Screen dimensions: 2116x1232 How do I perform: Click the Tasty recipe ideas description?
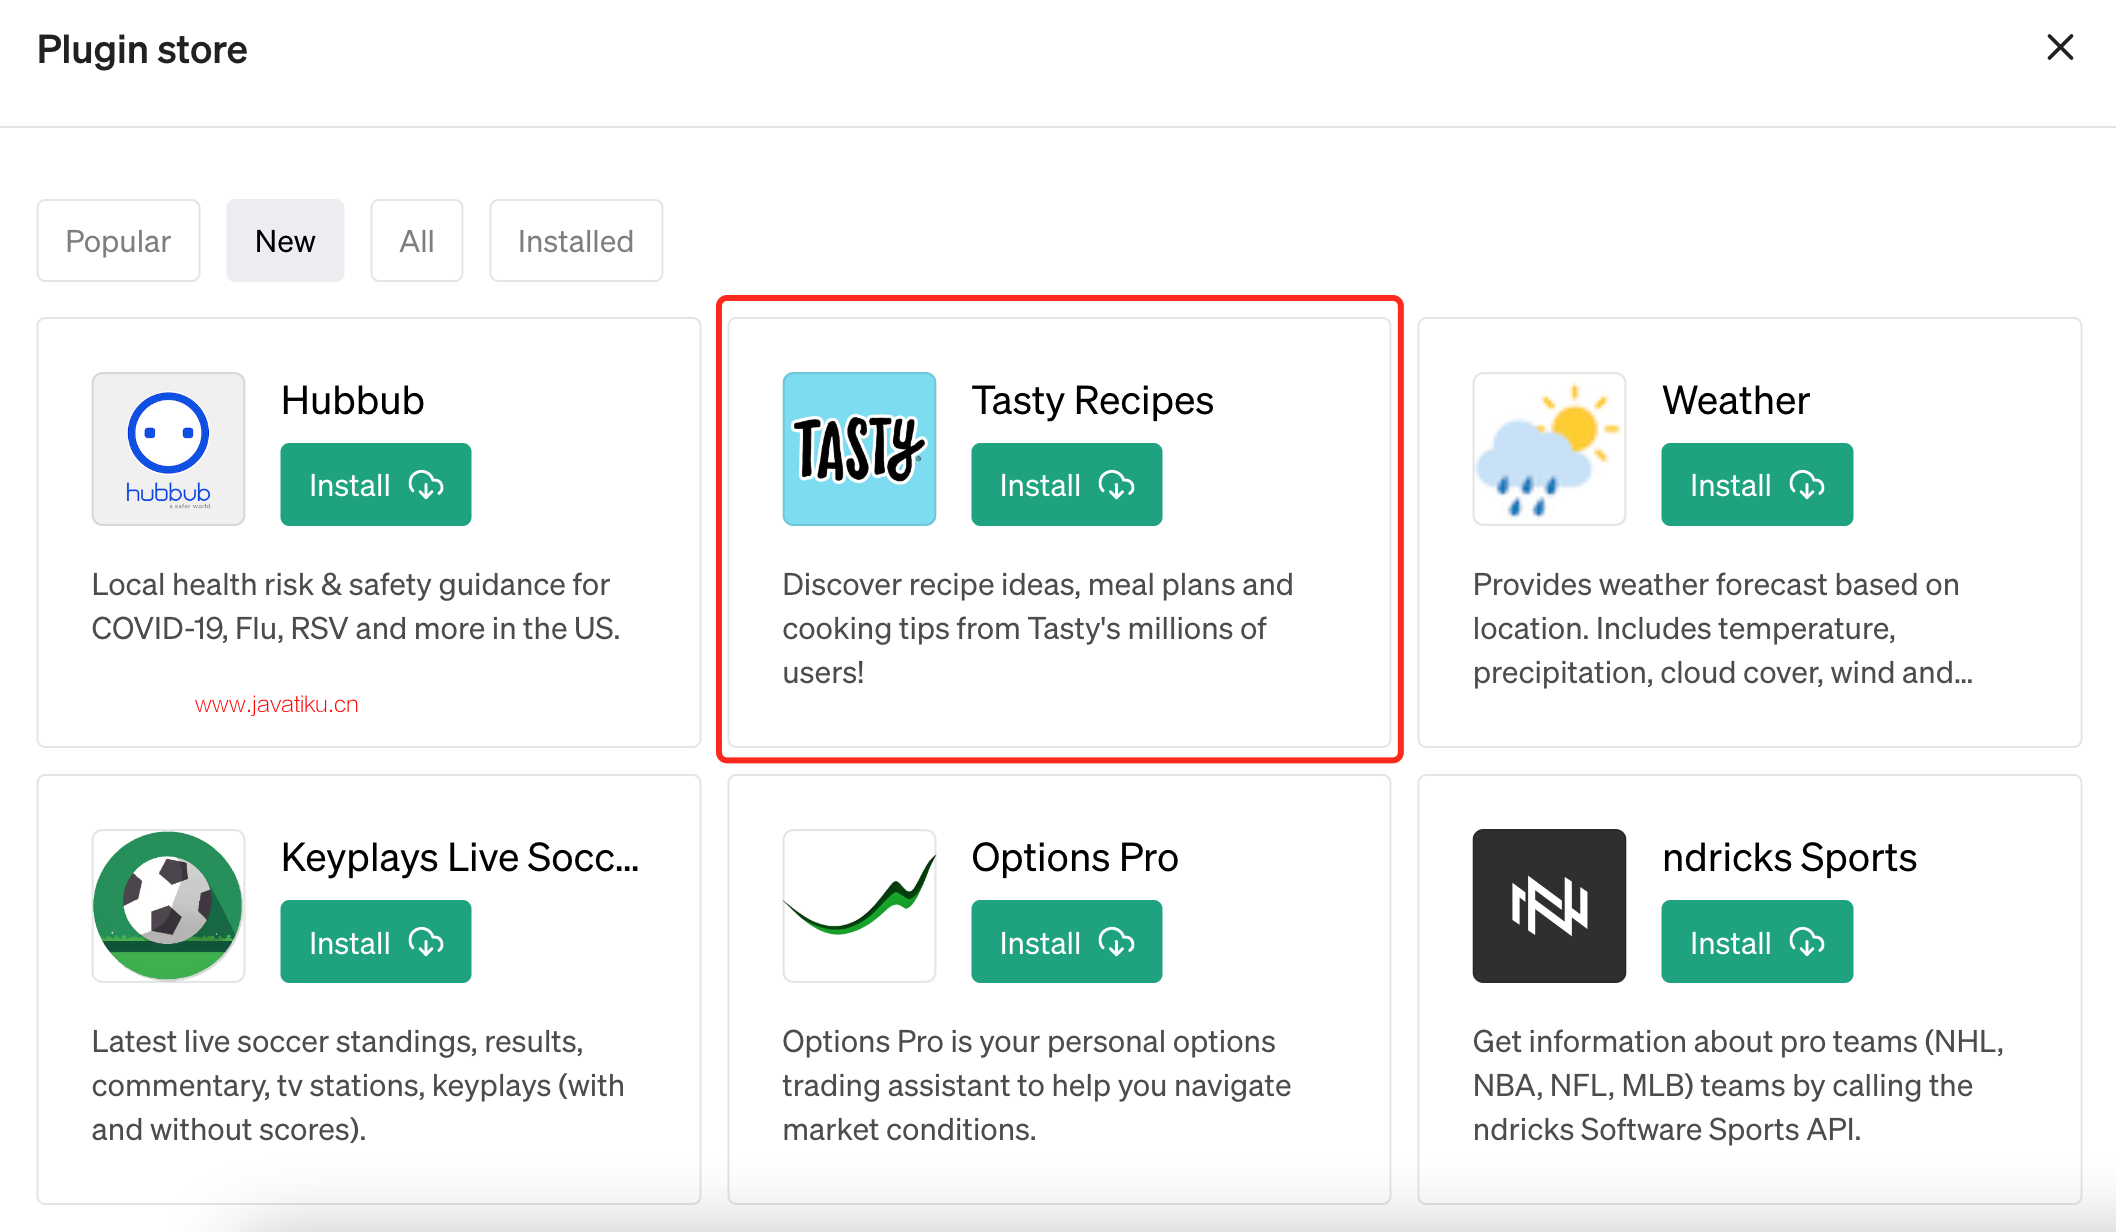(1038, 628)
